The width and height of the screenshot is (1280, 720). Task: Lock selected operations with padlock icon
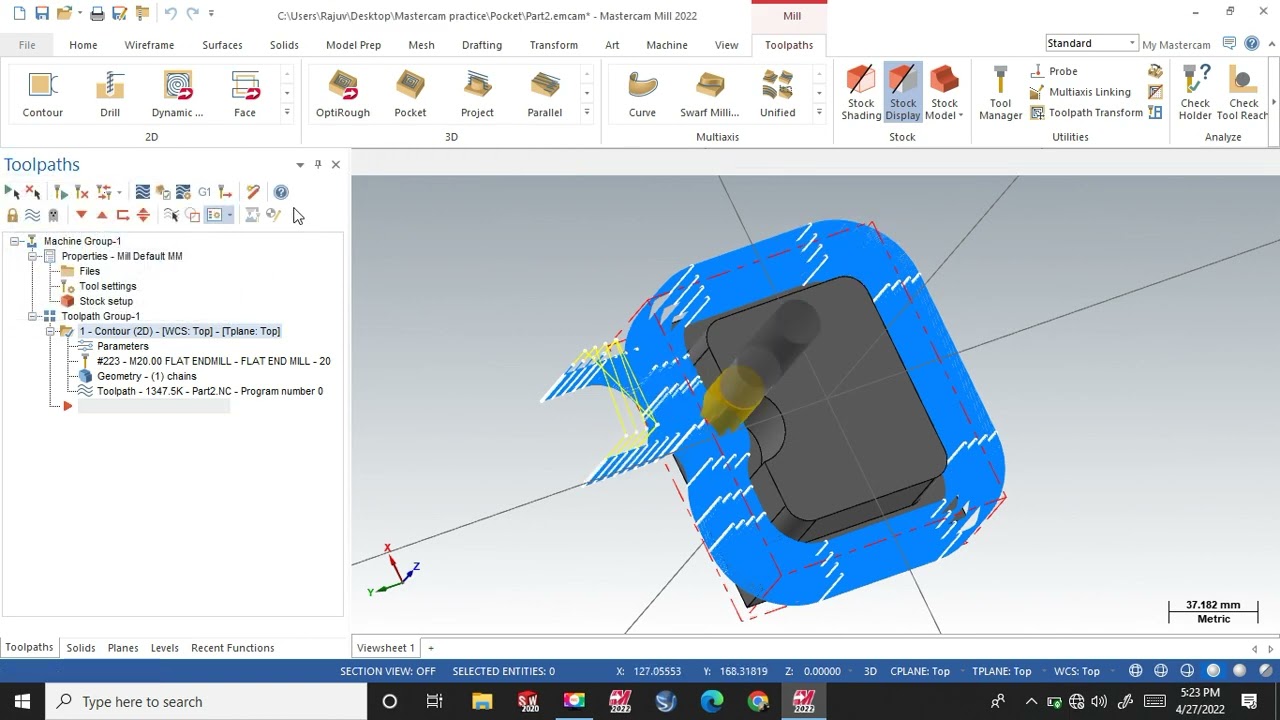[x=12, y=215]
